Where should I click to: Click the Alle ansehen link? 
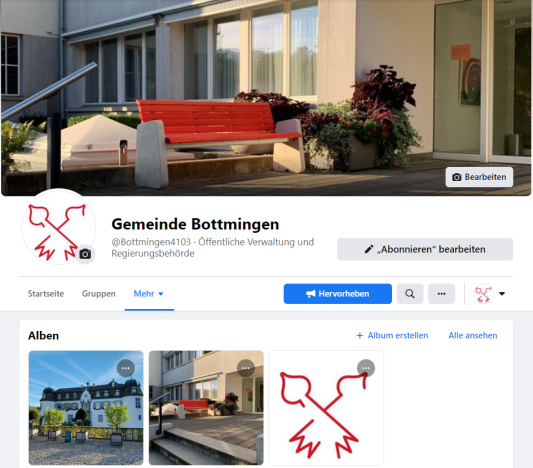point(472,335)
